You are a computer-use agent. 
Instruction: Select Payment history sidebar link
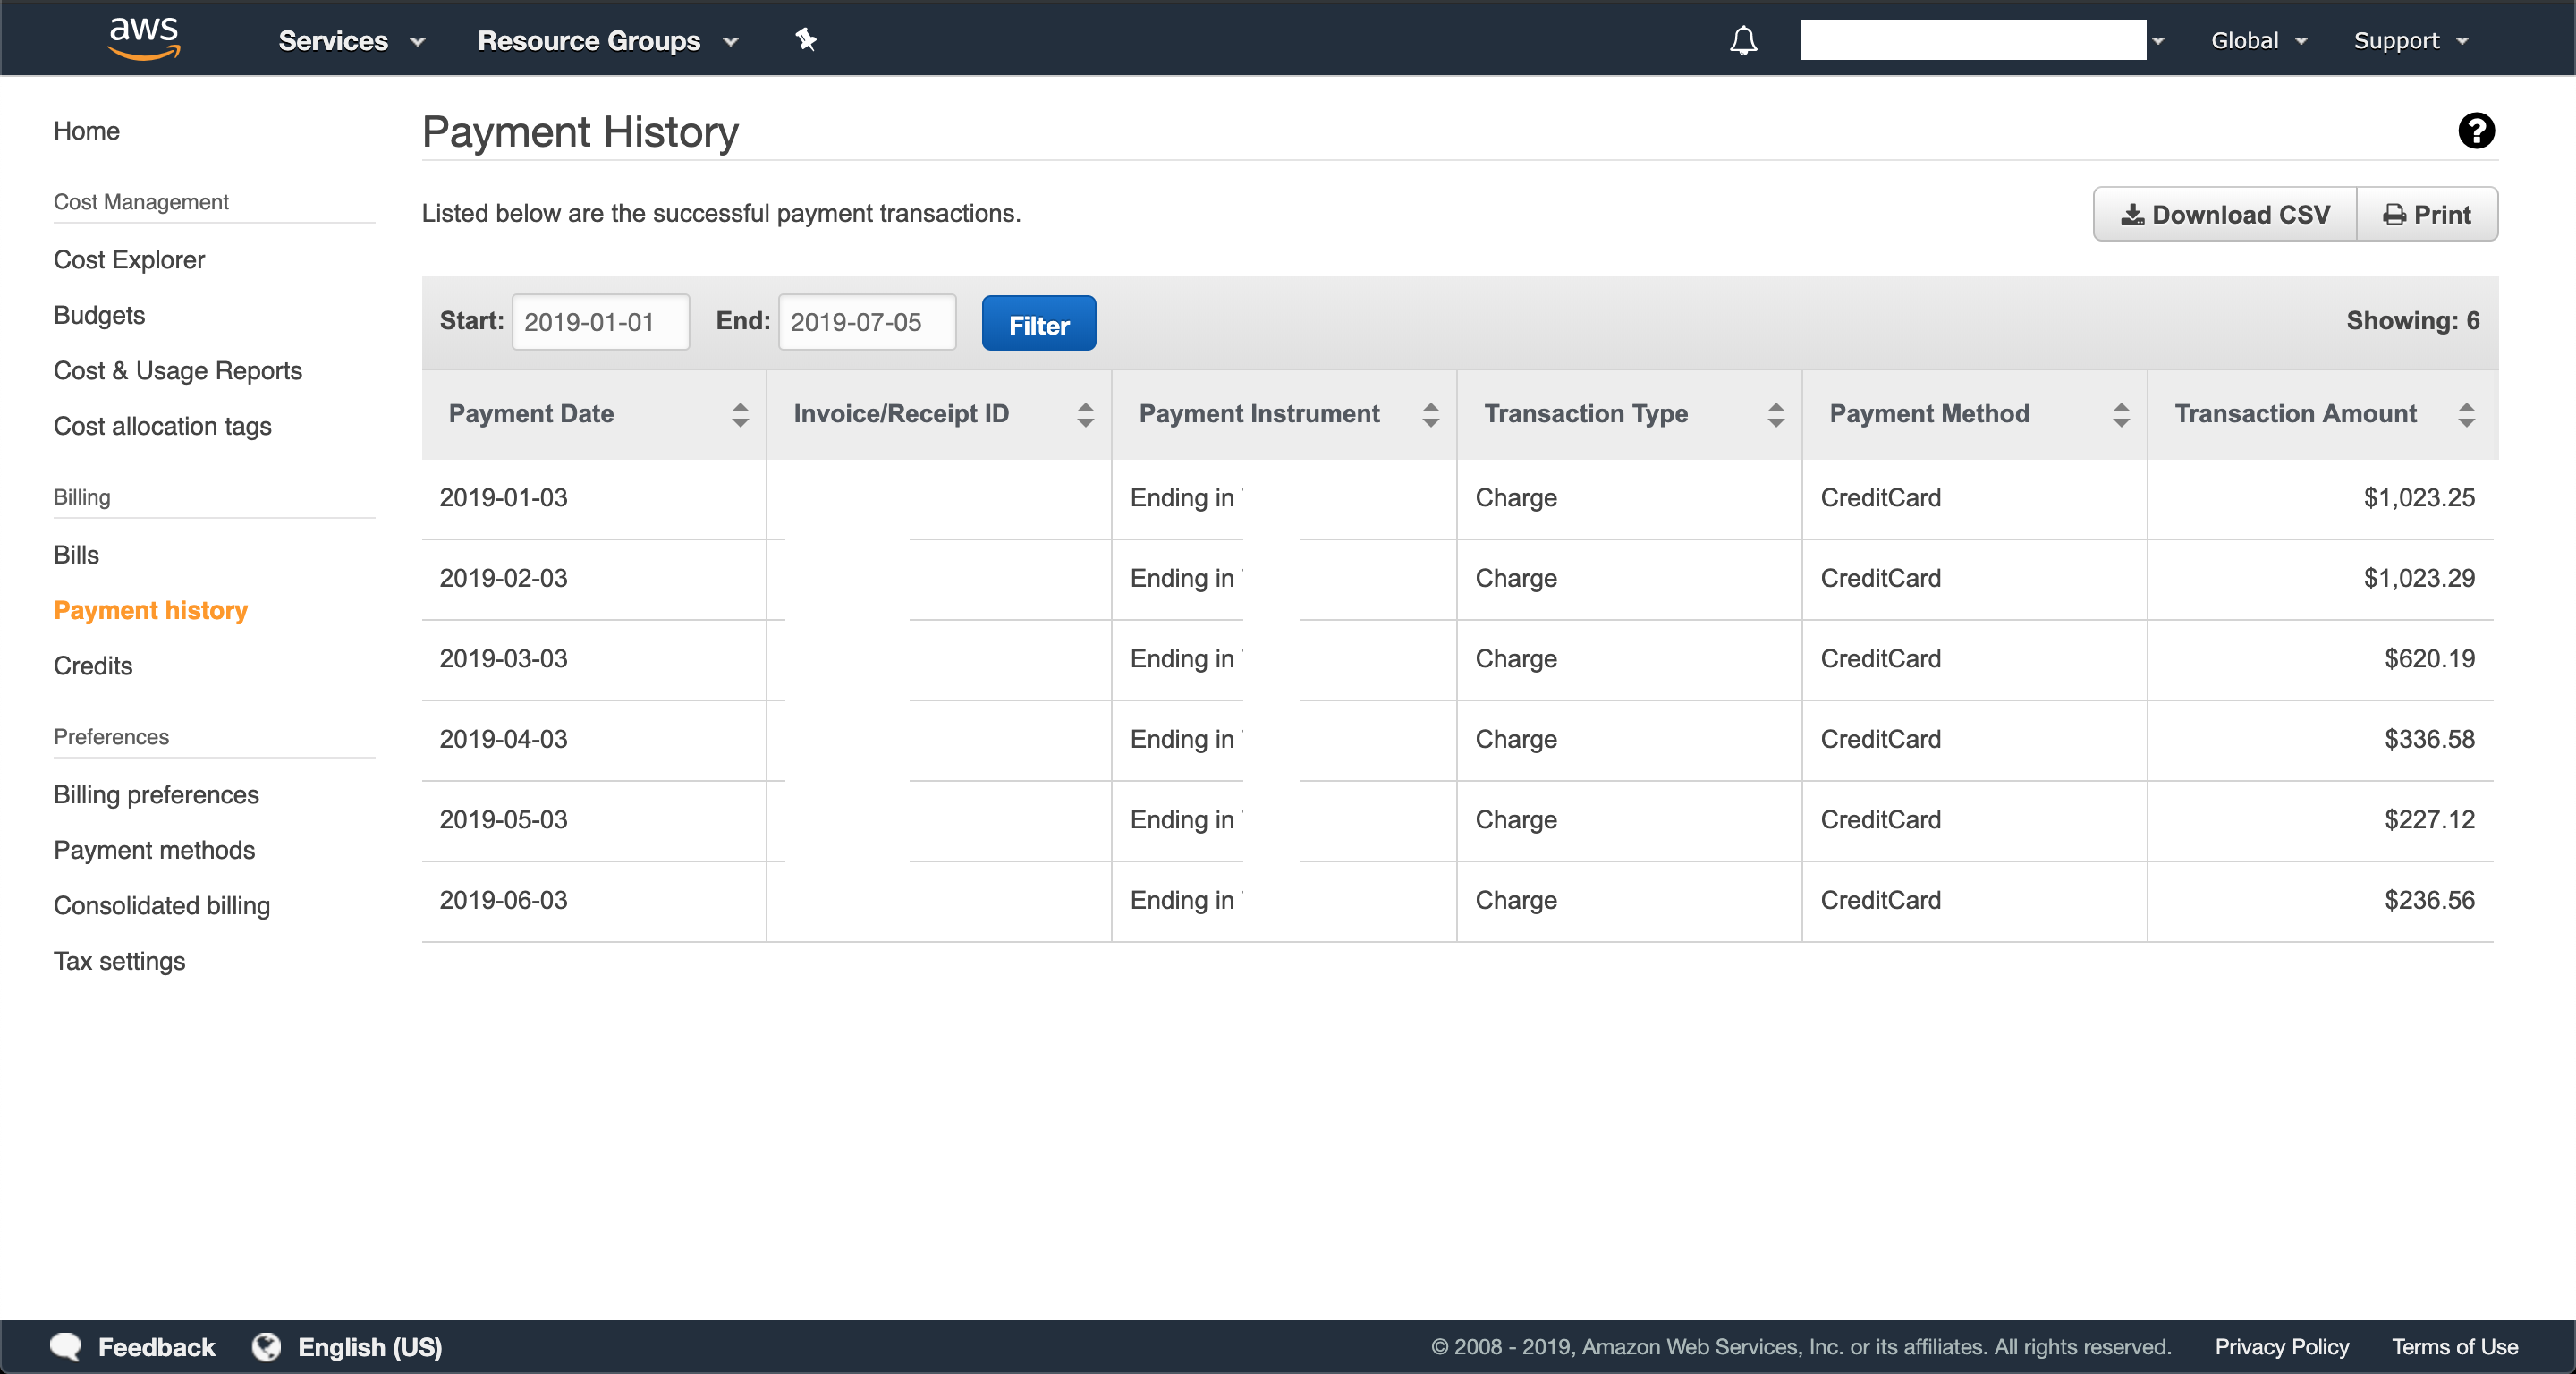152,608
